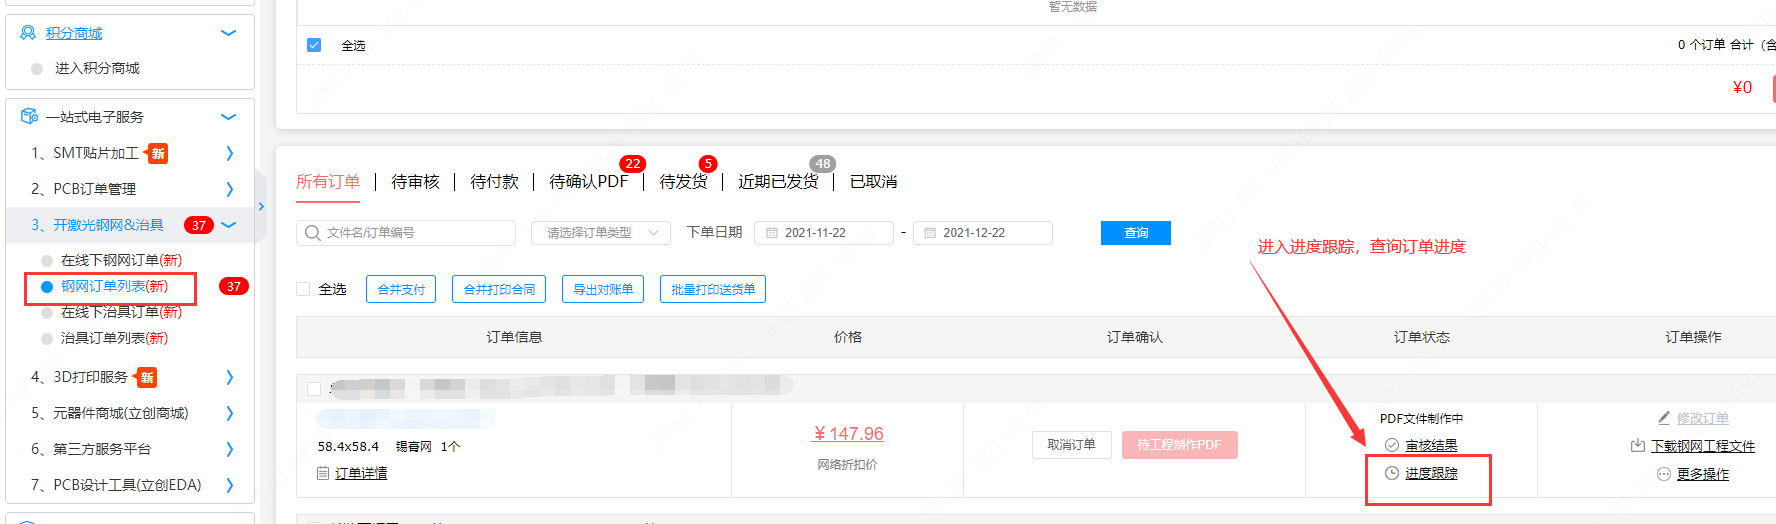
Task: Switch to the 待确认PDF tab
Action: (x=588, y=181)
